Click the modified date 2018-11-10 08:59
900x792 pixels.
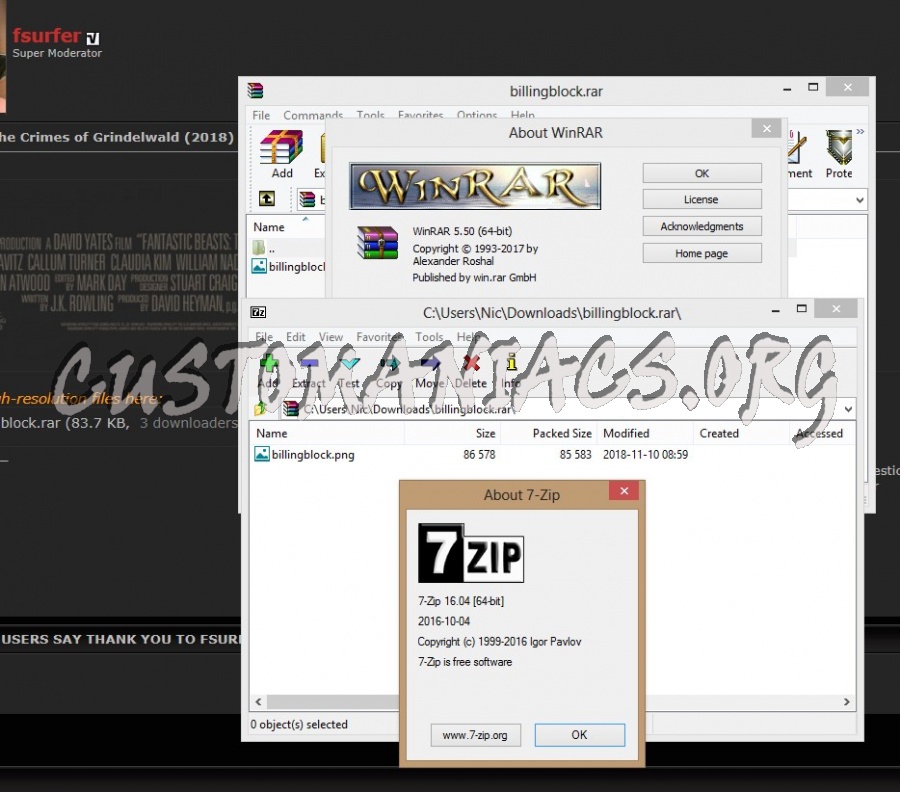[645, 455]
